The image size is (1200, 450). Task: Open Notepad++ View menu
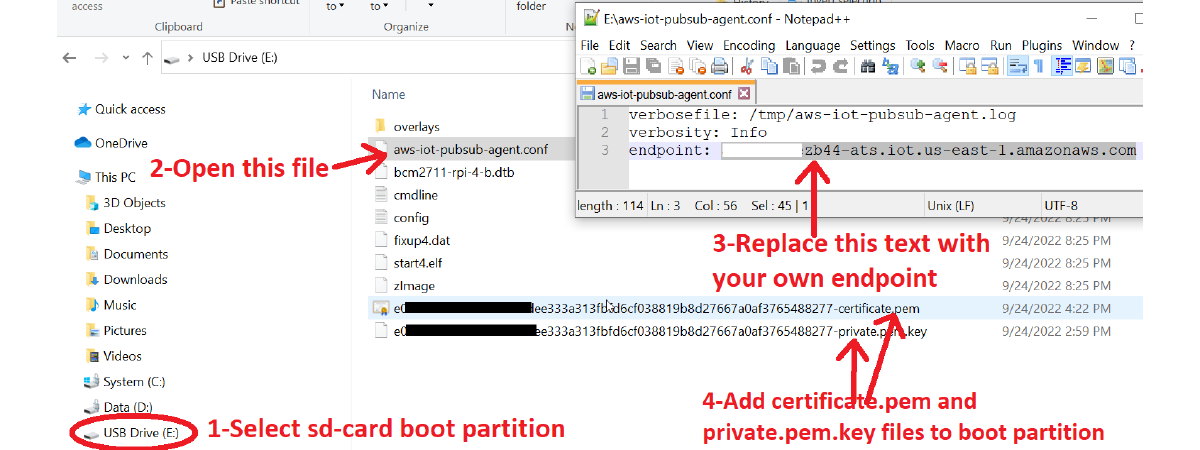point(700,45)
